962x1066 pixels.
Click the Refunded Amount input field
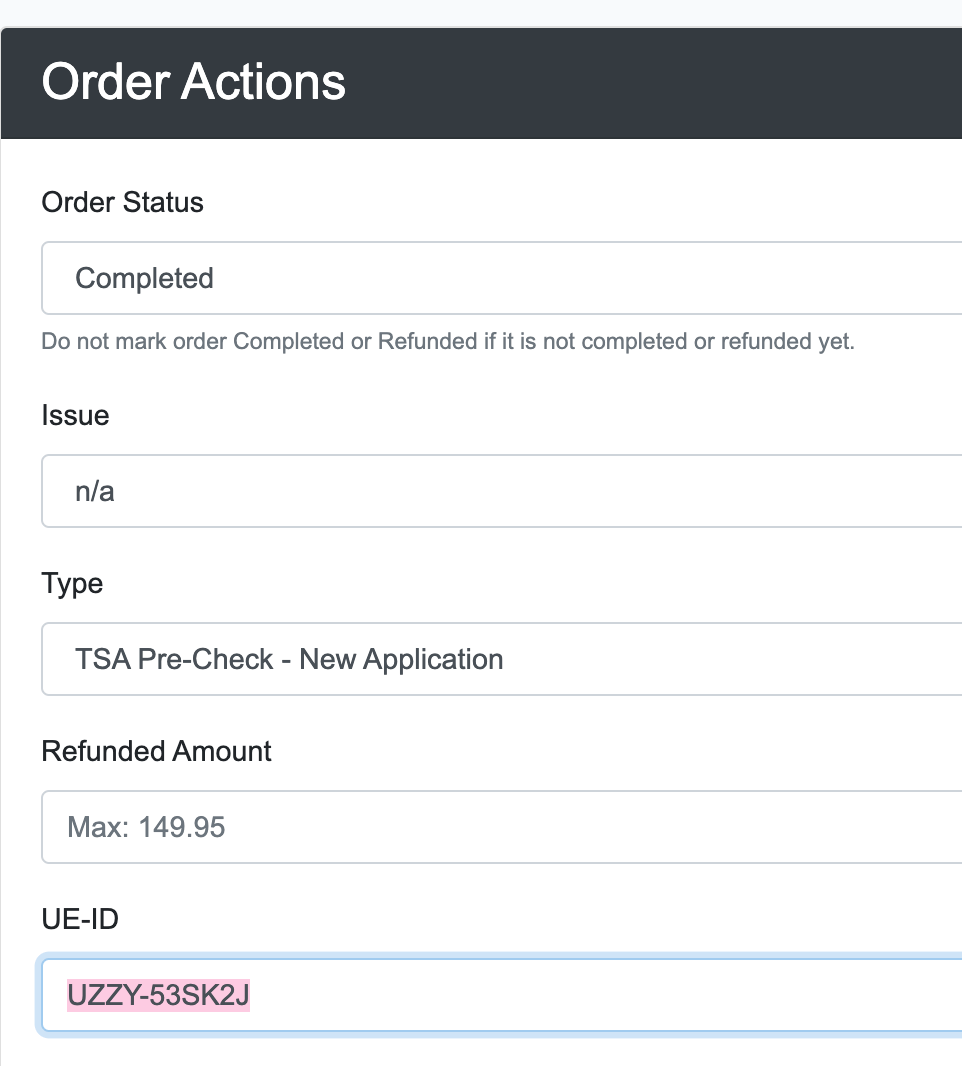pyautogui.click(x=480, y=827)
